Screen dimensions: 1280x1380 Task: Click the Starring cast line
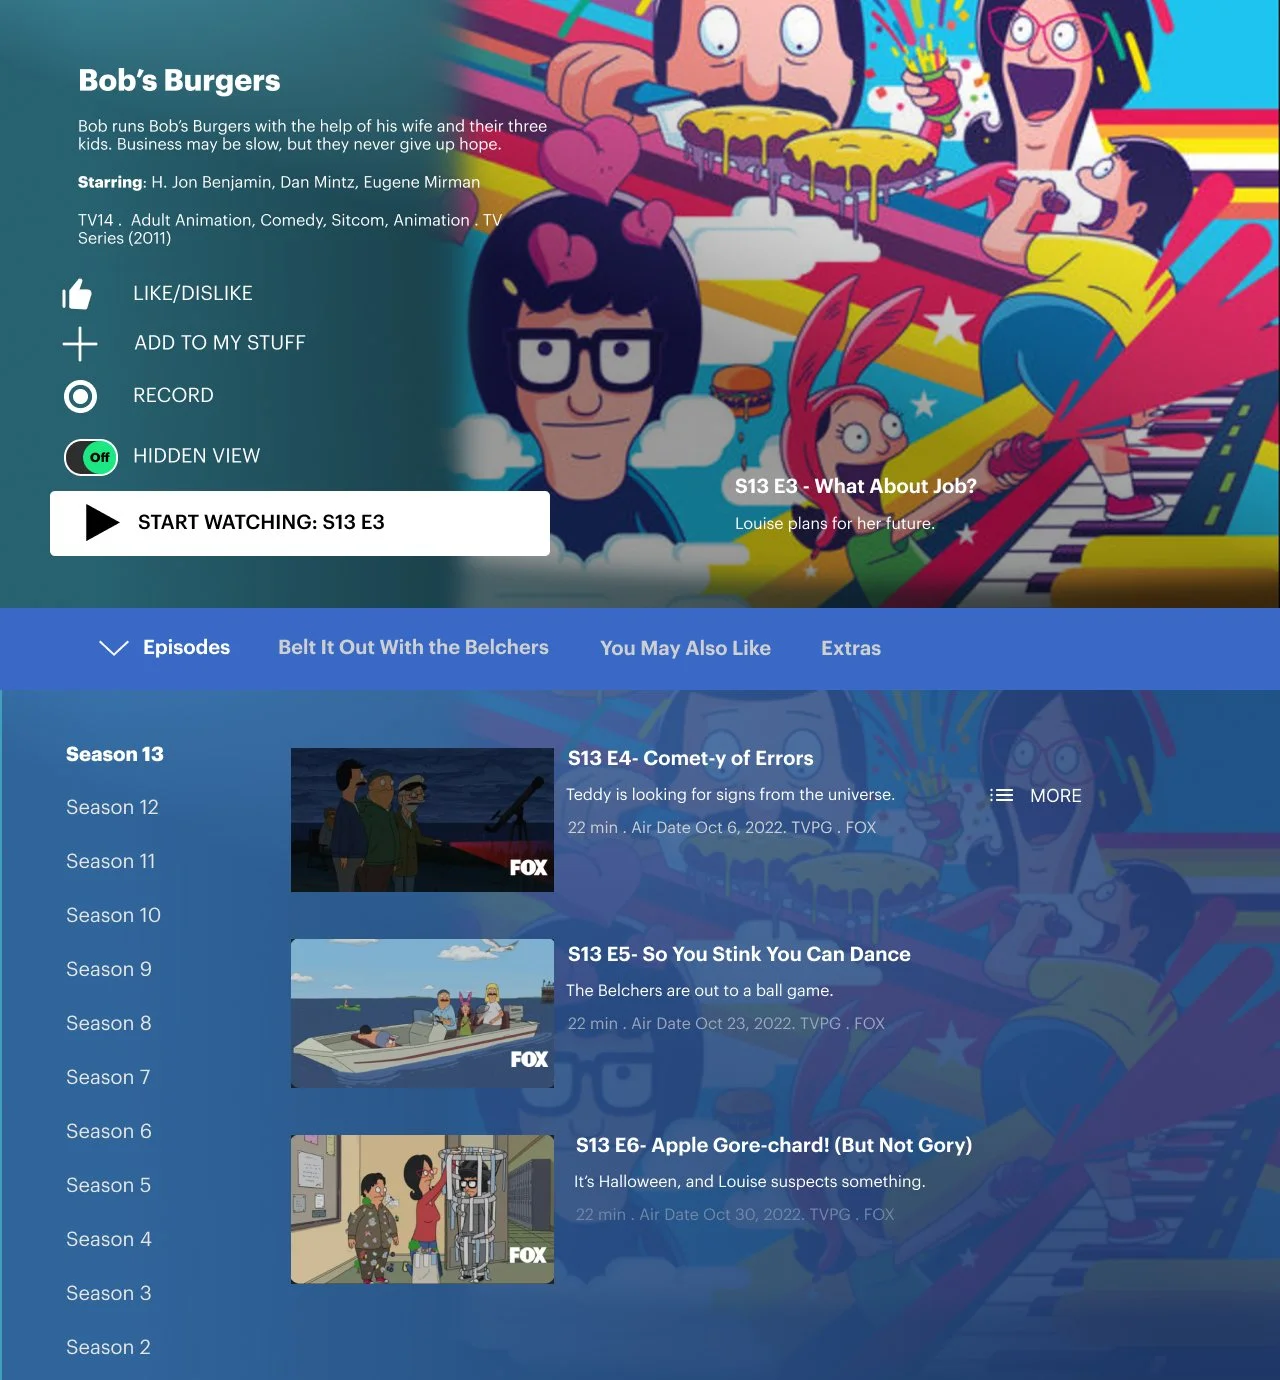pos(279,182)
